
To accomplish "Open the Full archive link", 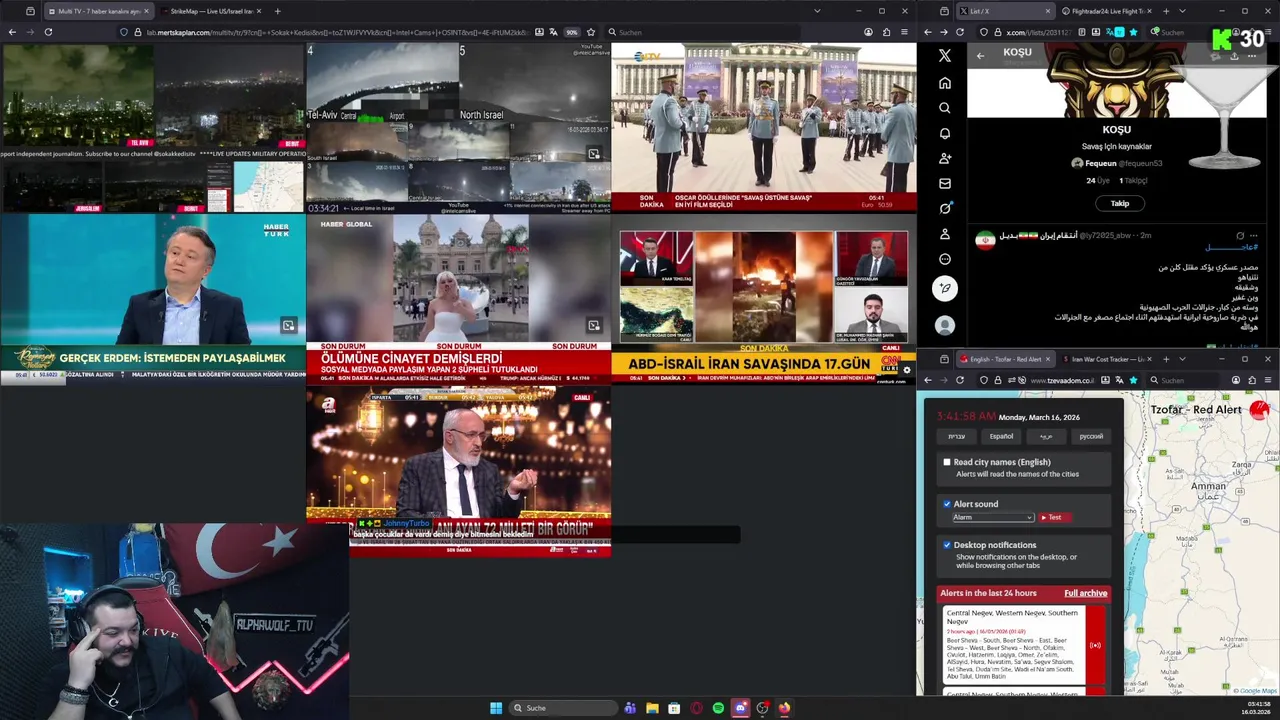I will 1085,593.
